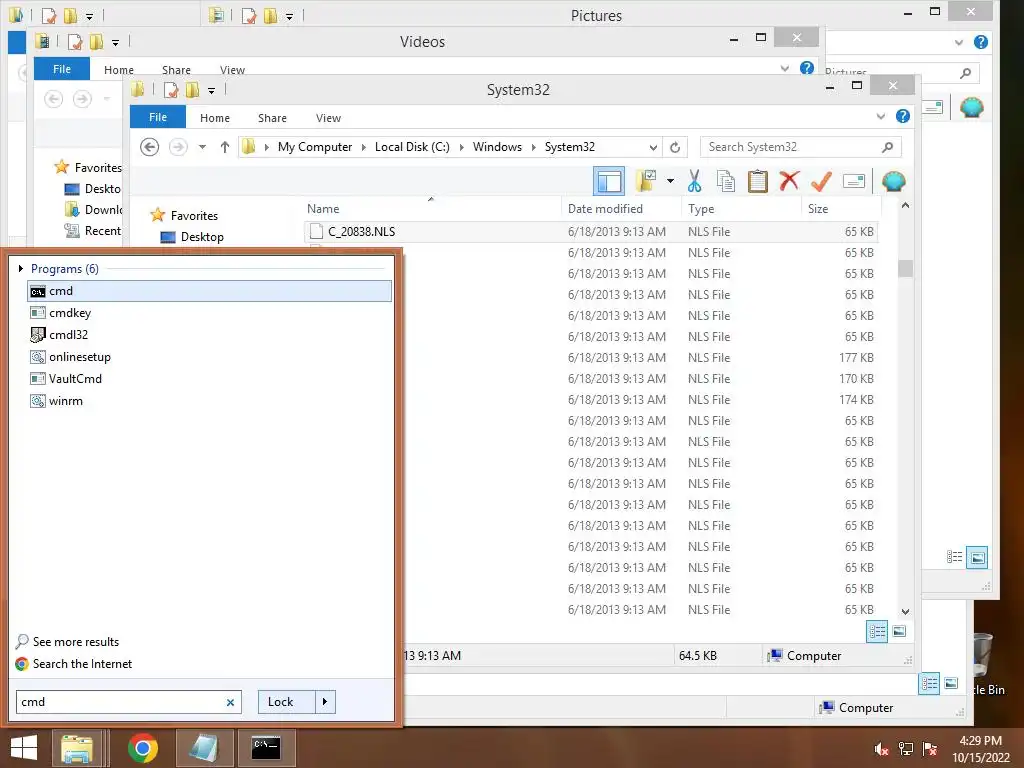Image resolution: width=1024 pixels, height=768 pixels.
Task: Select onlinesetup in search results
Action: click(x=209, y=357)
